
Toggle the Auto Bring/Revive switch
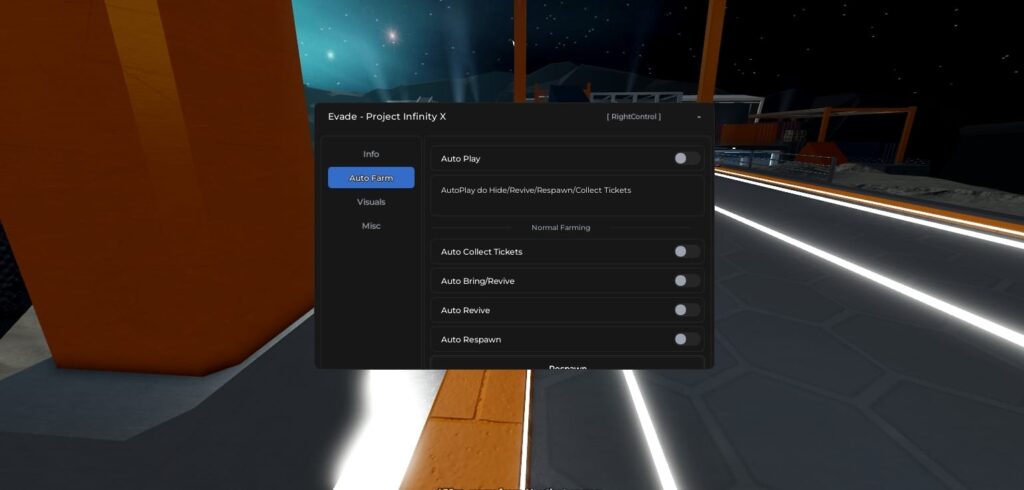(687, 281)
